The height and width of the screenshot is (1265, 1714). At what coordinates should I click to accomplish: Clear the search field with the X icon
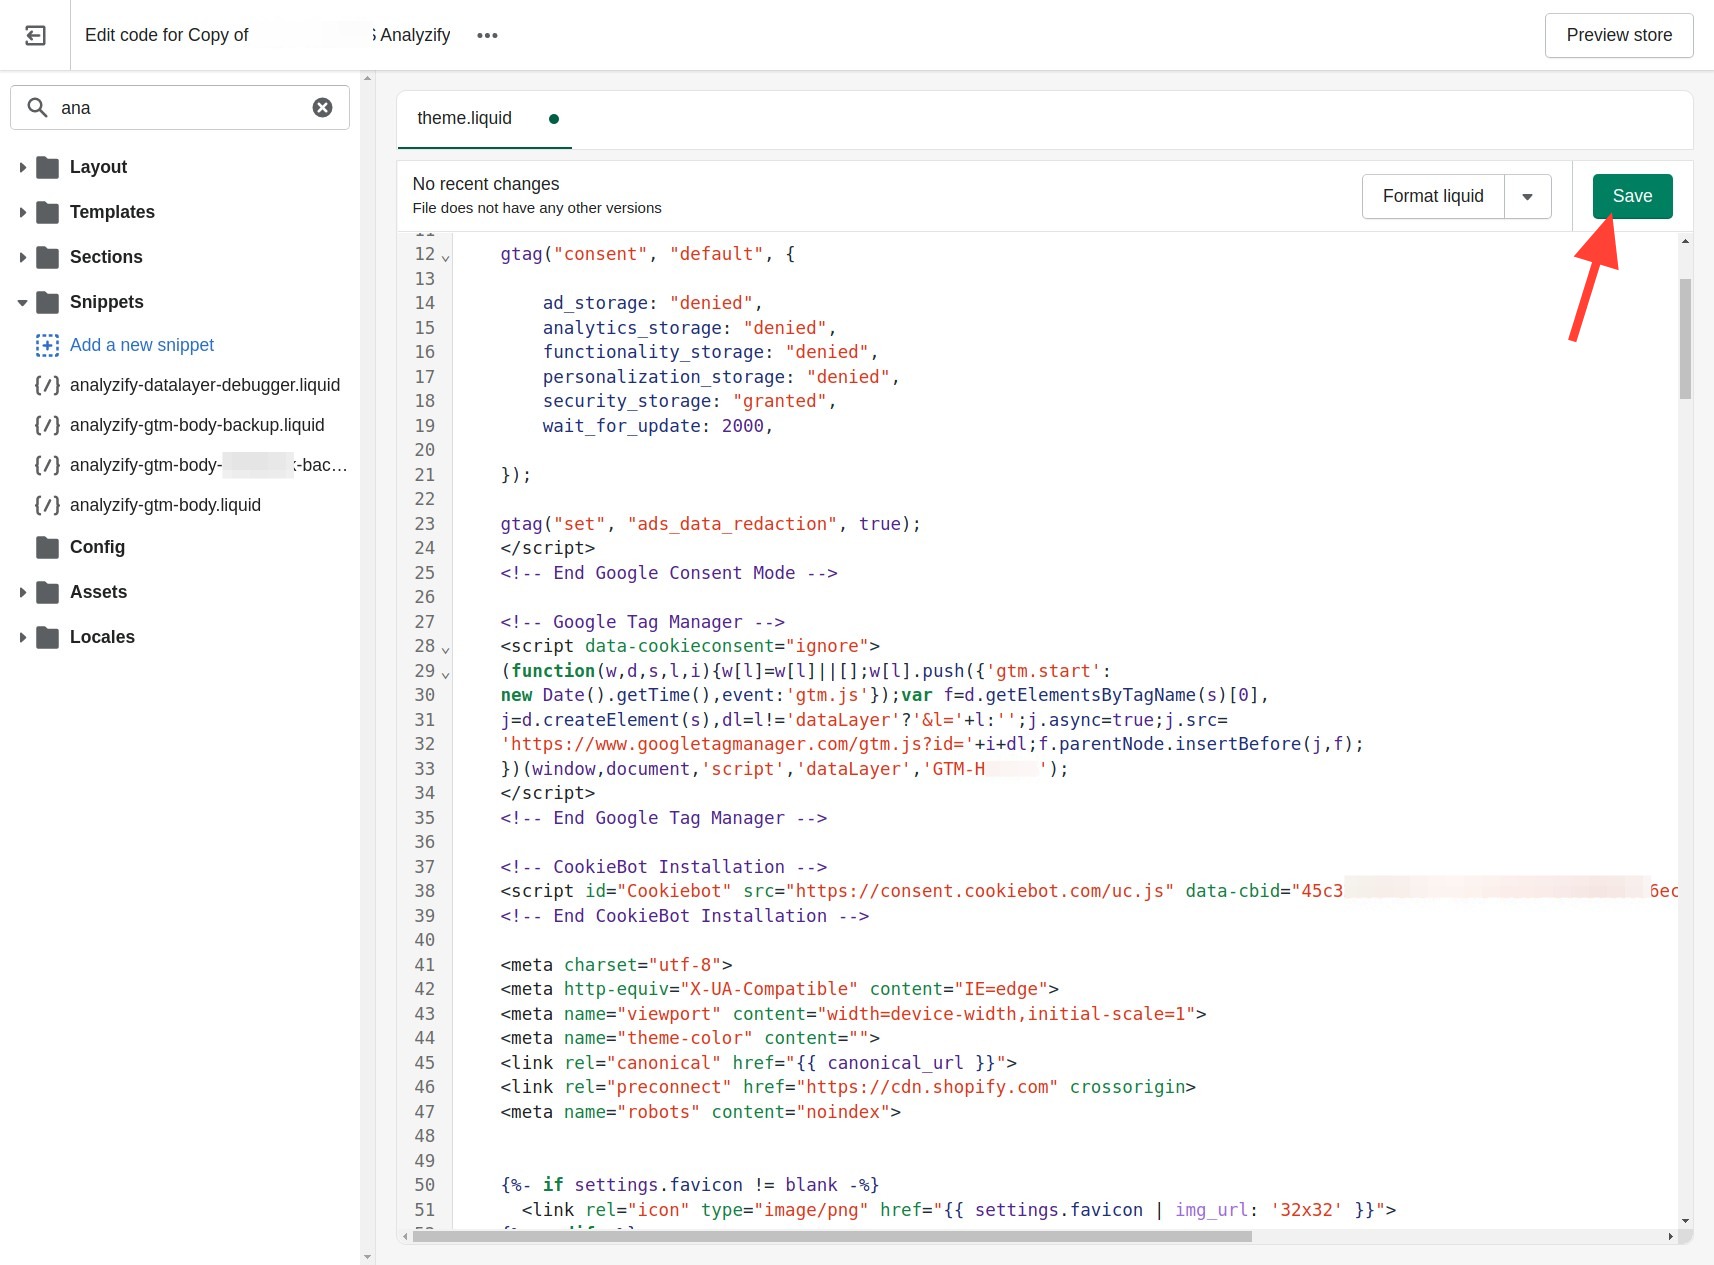(x=322, y=107)
